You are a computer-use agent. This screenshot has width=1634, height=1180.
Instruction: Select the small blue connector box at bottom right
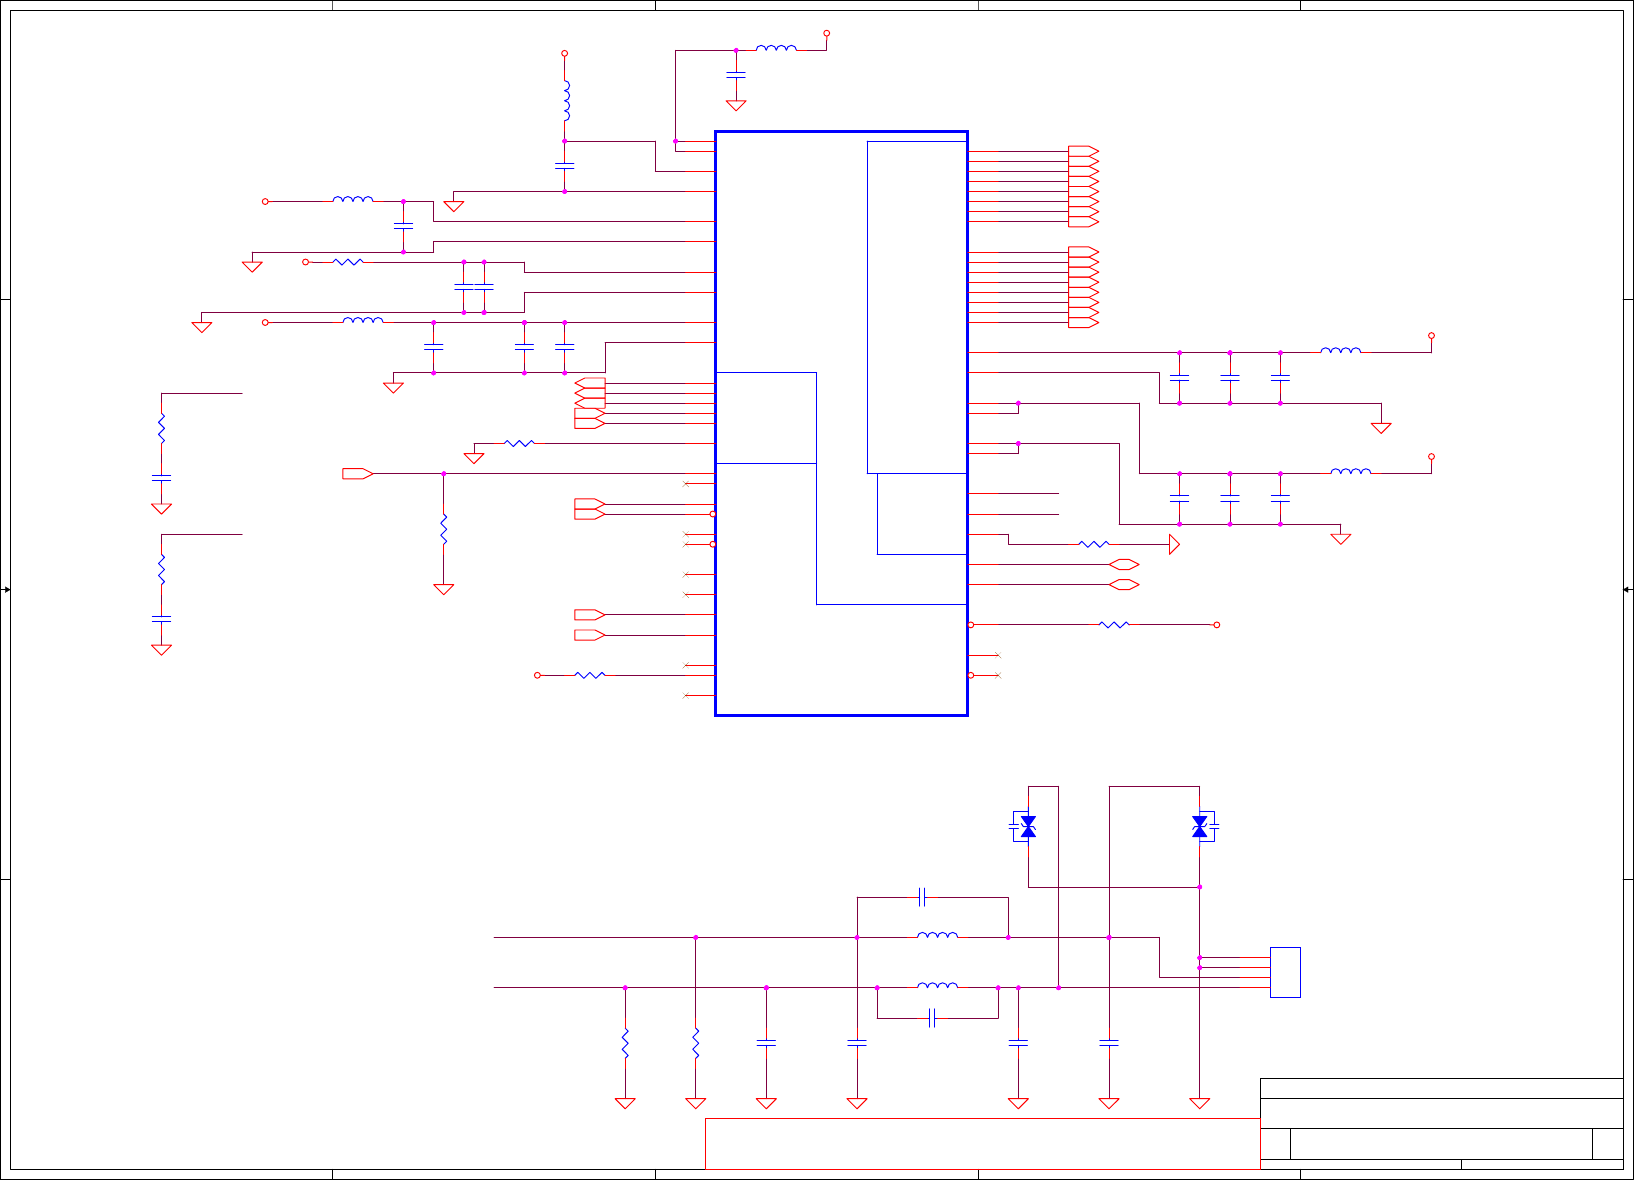1285,972
